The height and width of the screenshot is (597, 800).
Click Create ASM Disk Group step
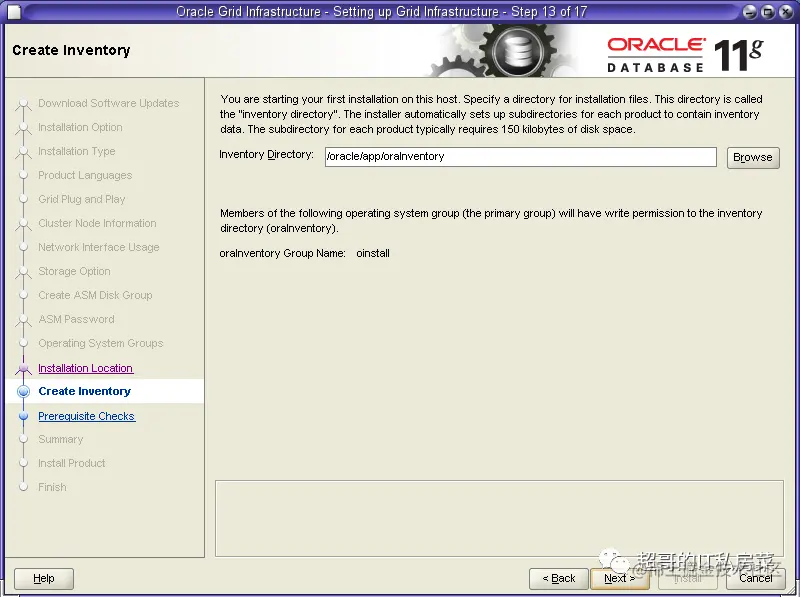tap(95, 295)
